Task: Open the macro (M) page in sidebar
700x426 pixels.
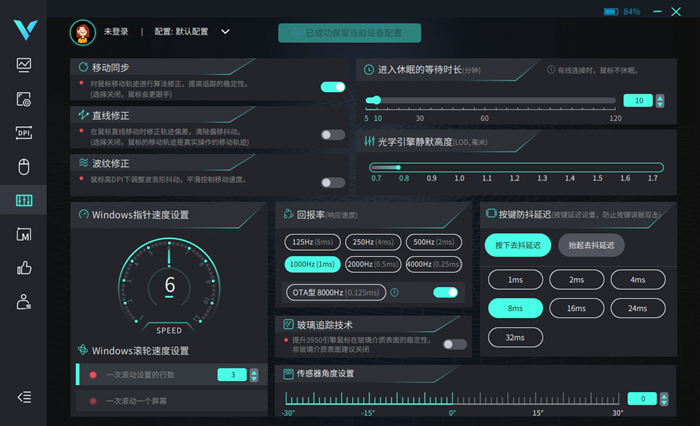Action: click(x=24, y=235)
